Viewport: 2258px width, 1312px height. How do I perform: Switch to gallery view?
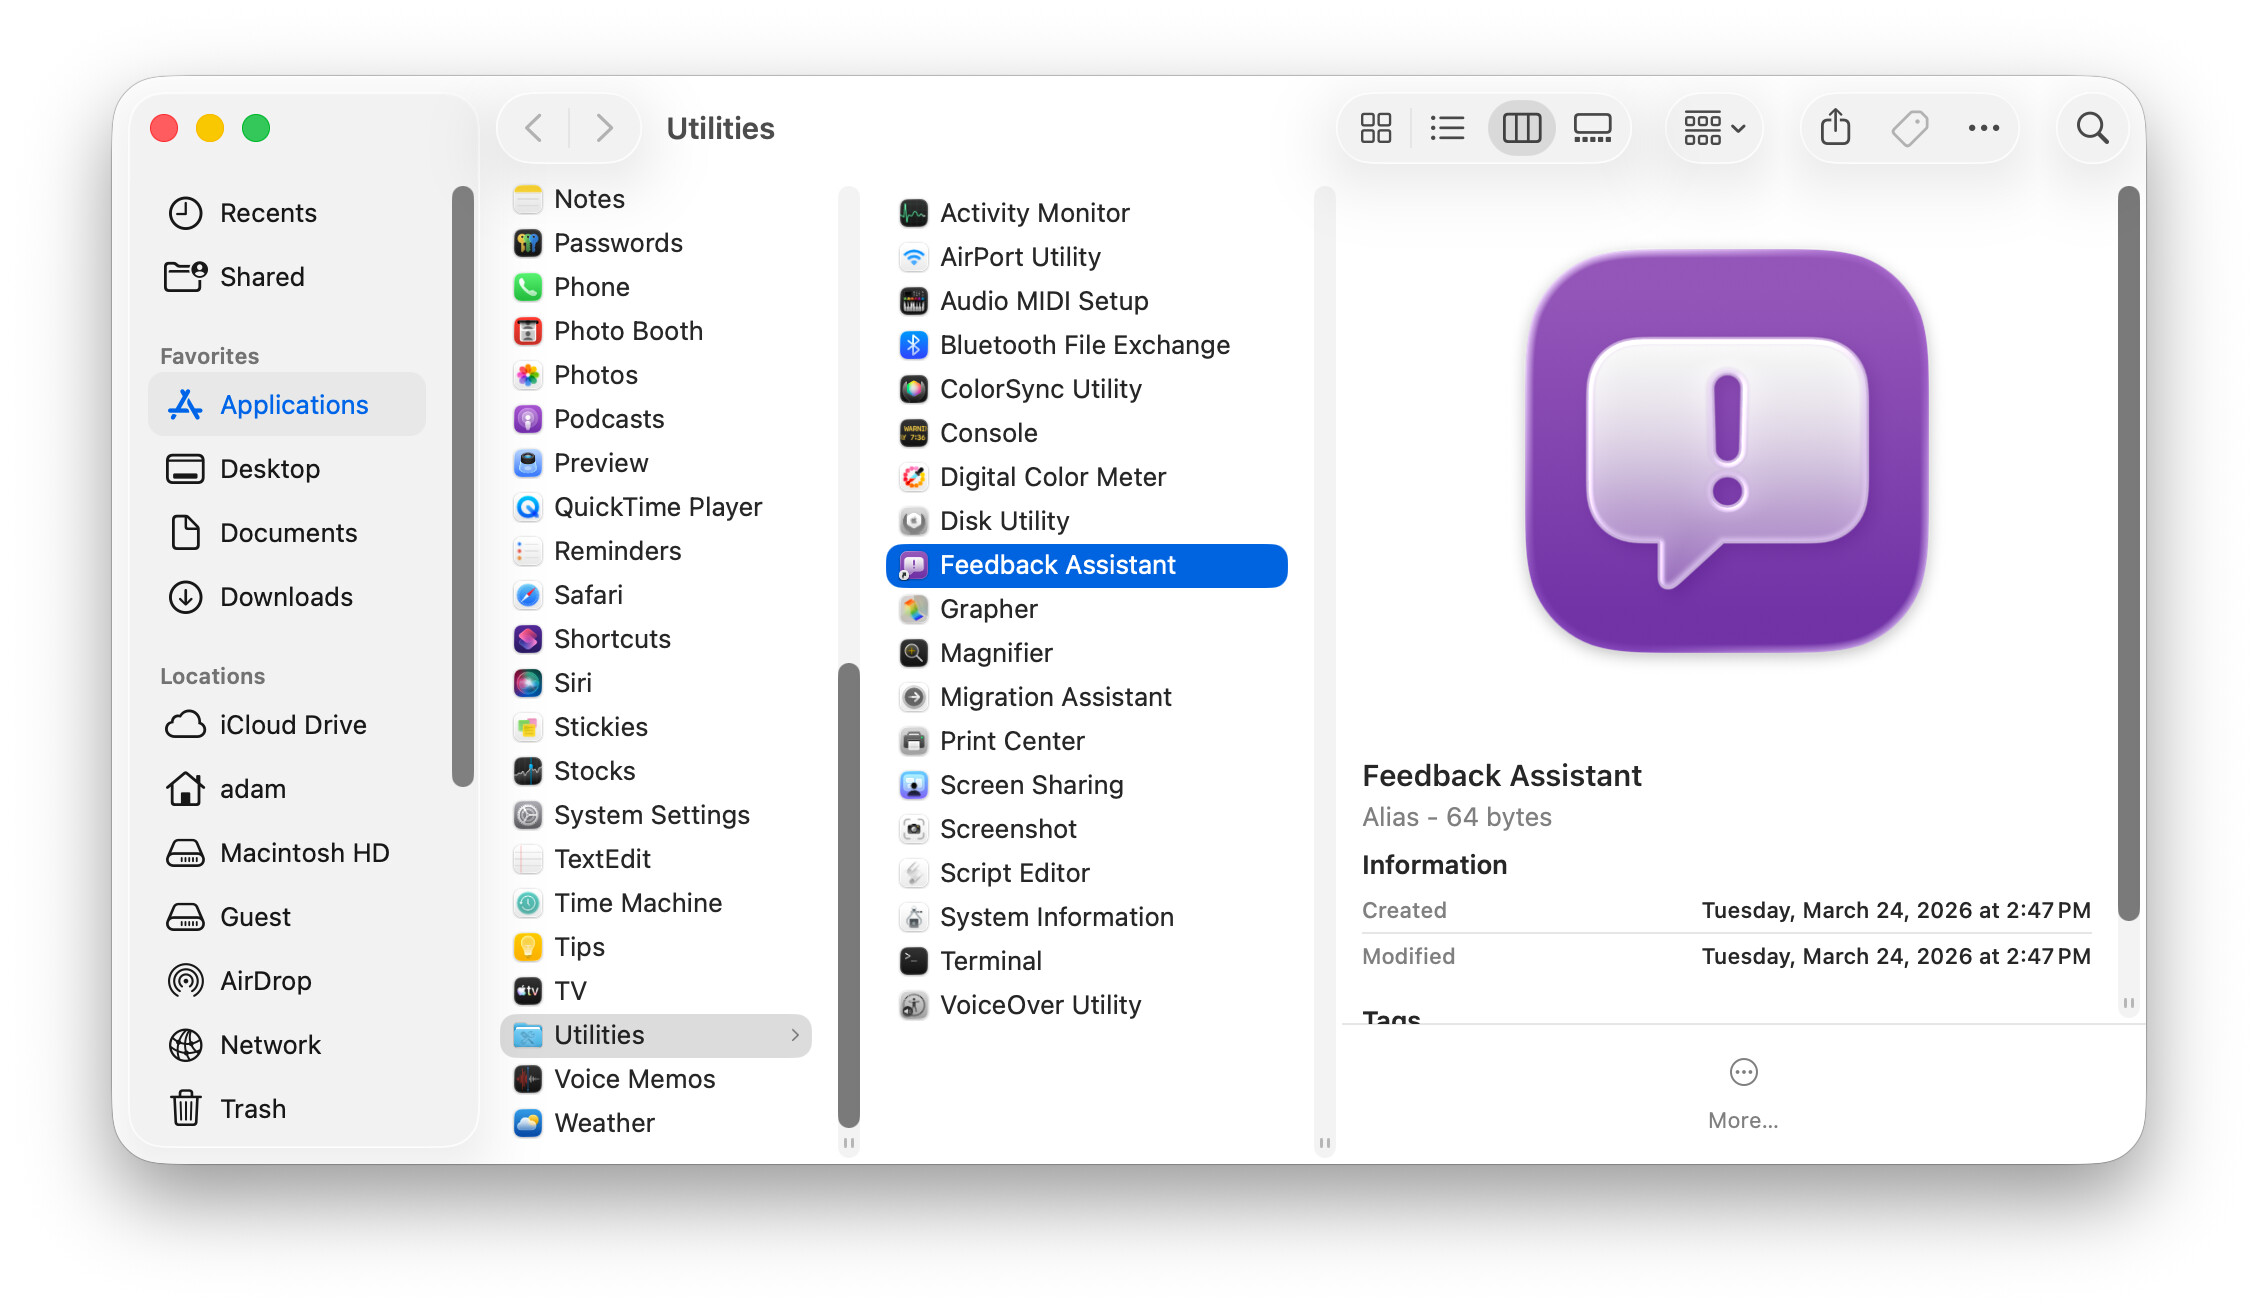pos(1592,128)
